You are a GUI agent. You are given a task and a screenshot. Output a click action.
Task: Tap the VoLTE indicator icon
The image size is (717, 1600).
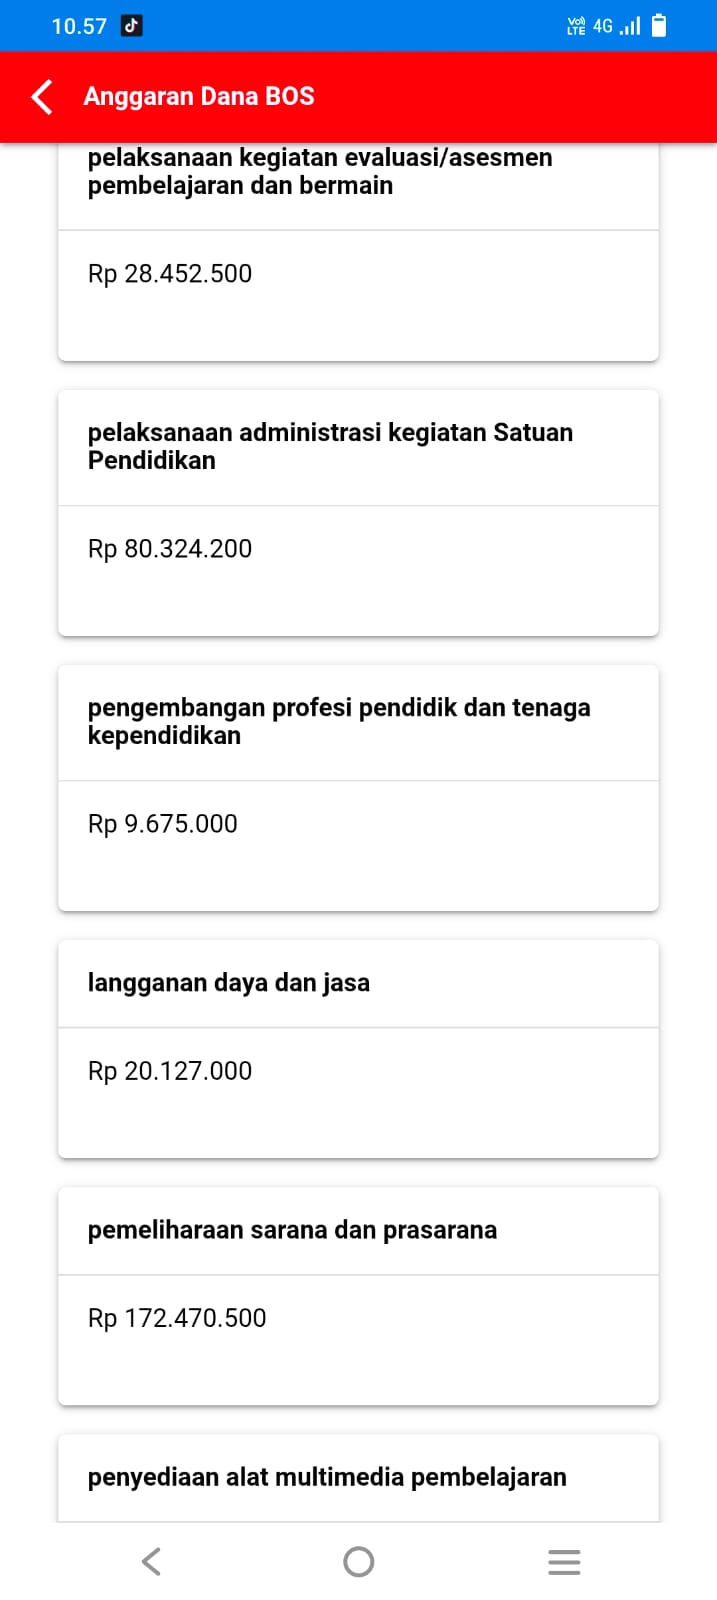[576, 26]
